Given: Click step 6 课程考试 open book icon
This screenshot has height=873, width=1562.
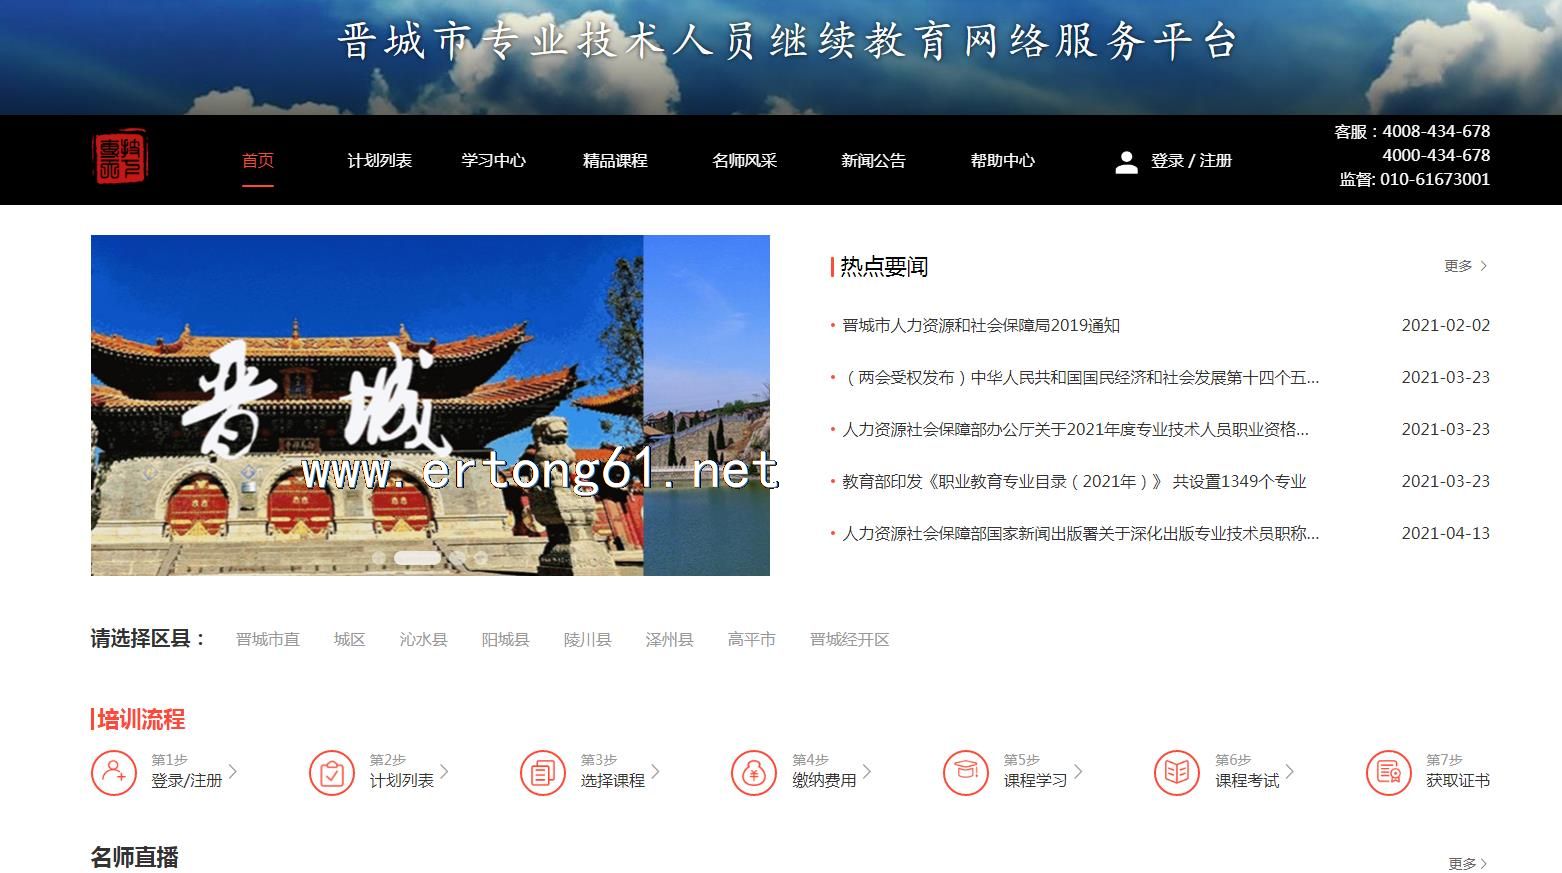Looking at the screenshot, I should coord(1177,773).
